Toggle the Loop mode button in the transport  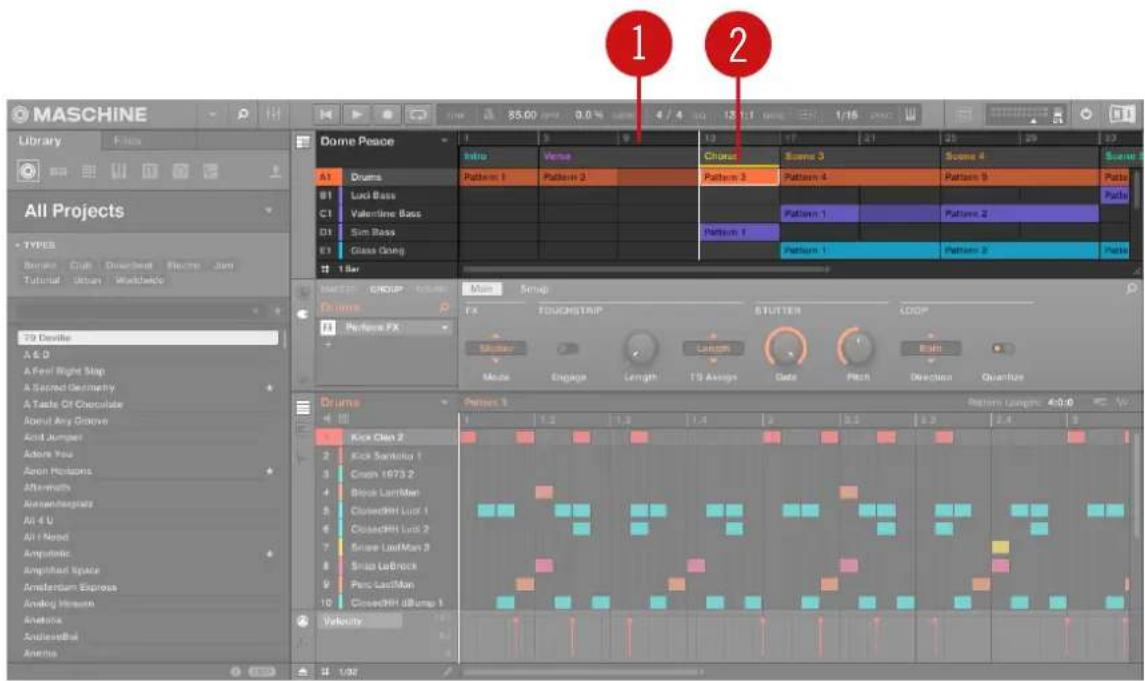(x=418, y=113)
